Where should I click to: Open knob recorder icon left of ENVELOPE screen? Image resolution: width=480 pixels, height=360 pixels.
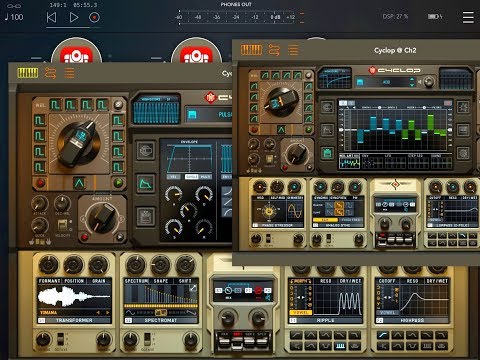point(146,151)
